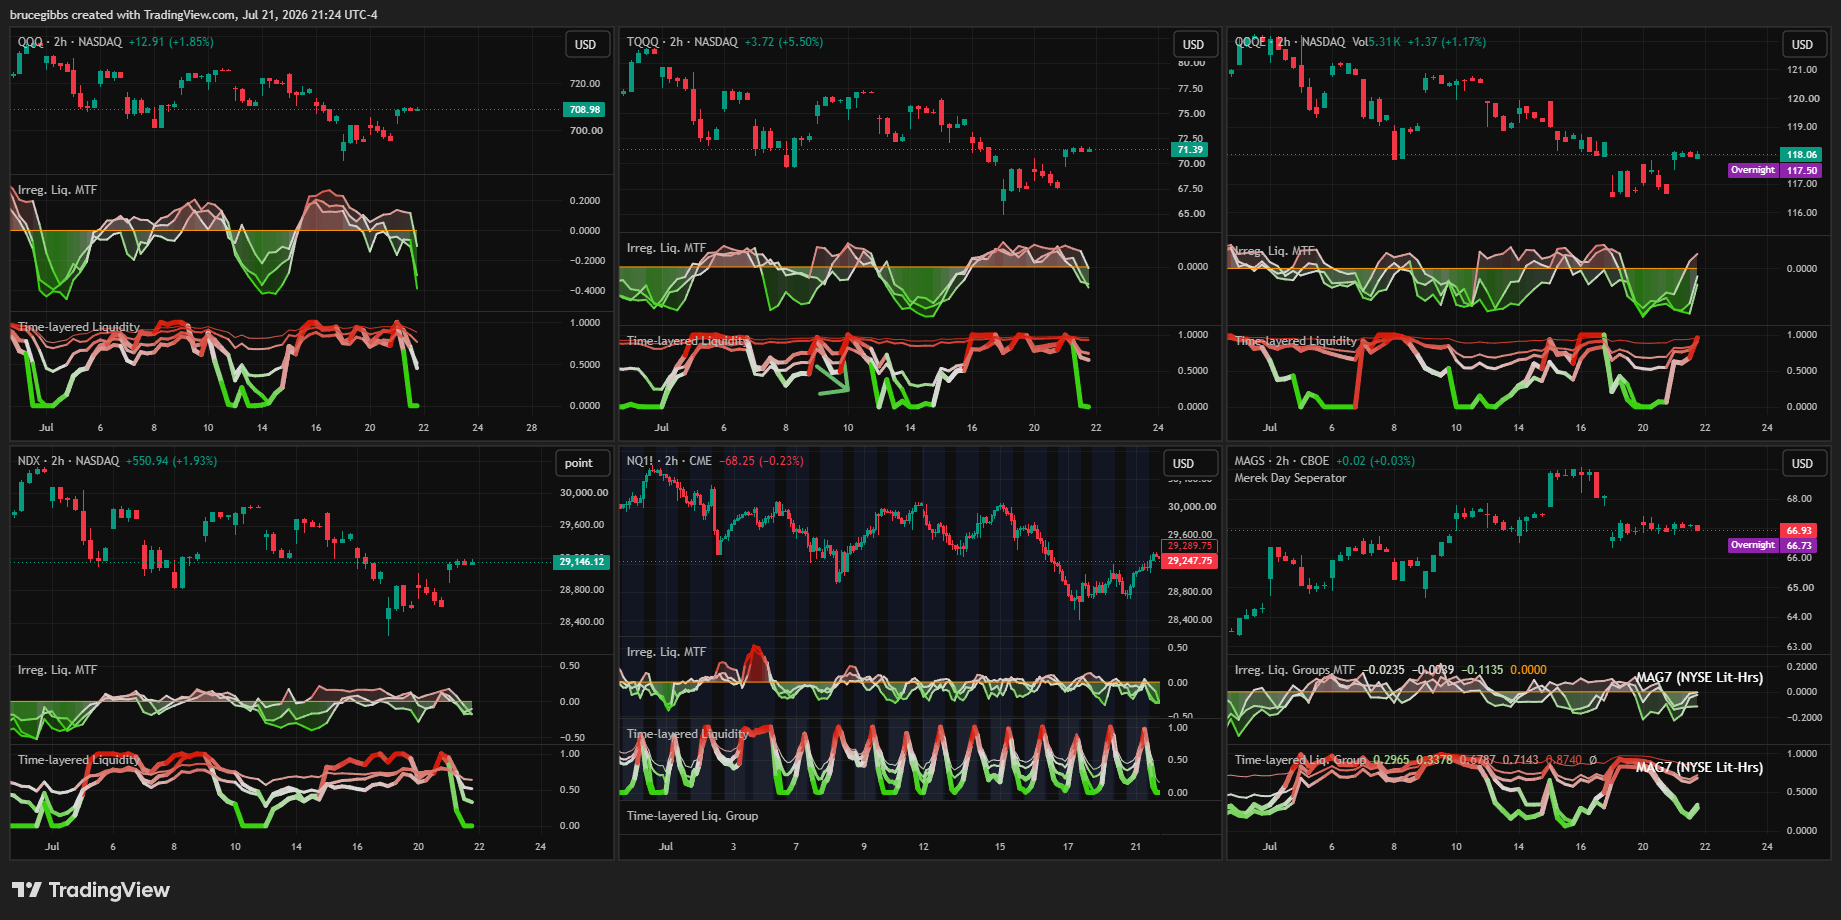Screen dimensions: 1841x920
Task: Select the Irreg. Liq. MTF legend on NQ1! chart
Action: coord(666,652)
